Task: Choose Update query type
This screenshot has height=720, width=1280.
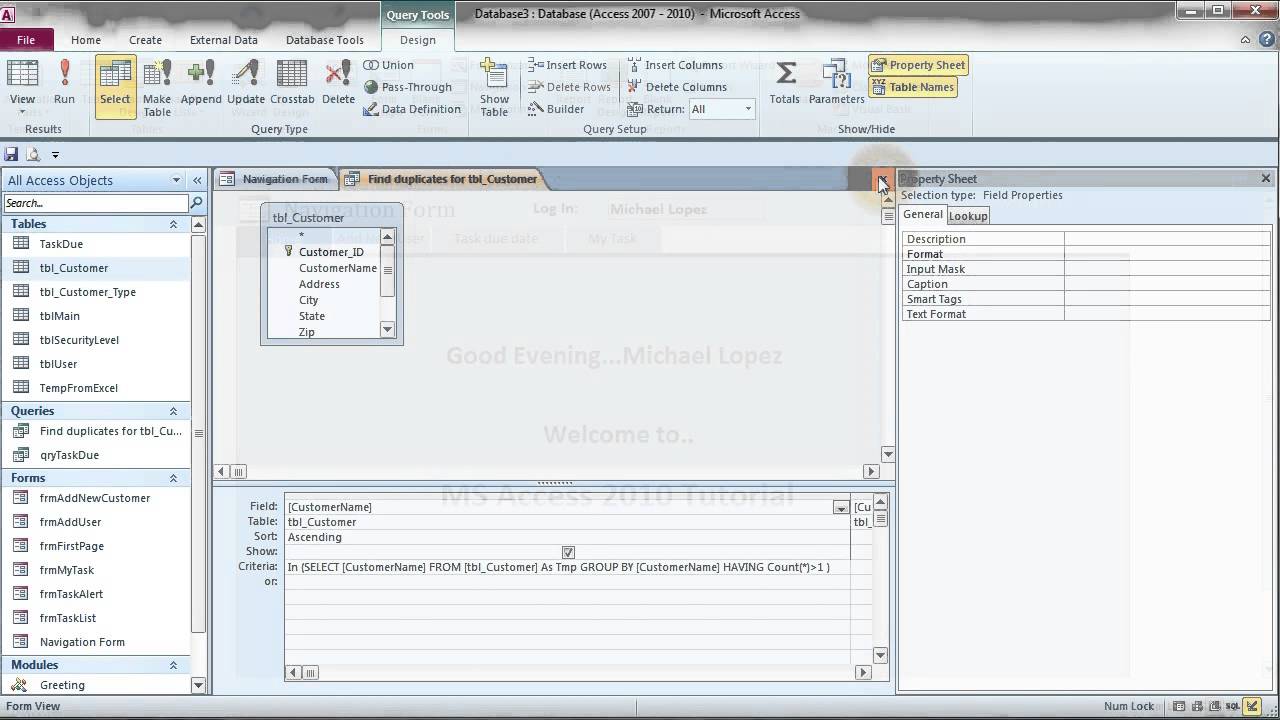Action: click(246, 84)
